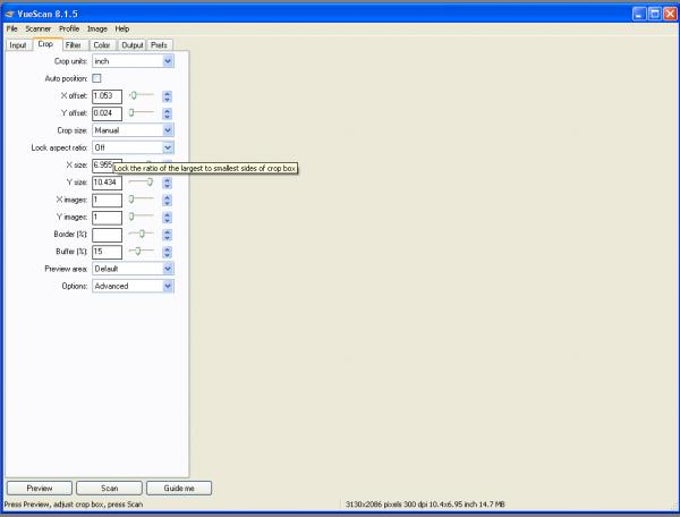Click the Preview button
680x517 pixels.
(x=39, y=488)
